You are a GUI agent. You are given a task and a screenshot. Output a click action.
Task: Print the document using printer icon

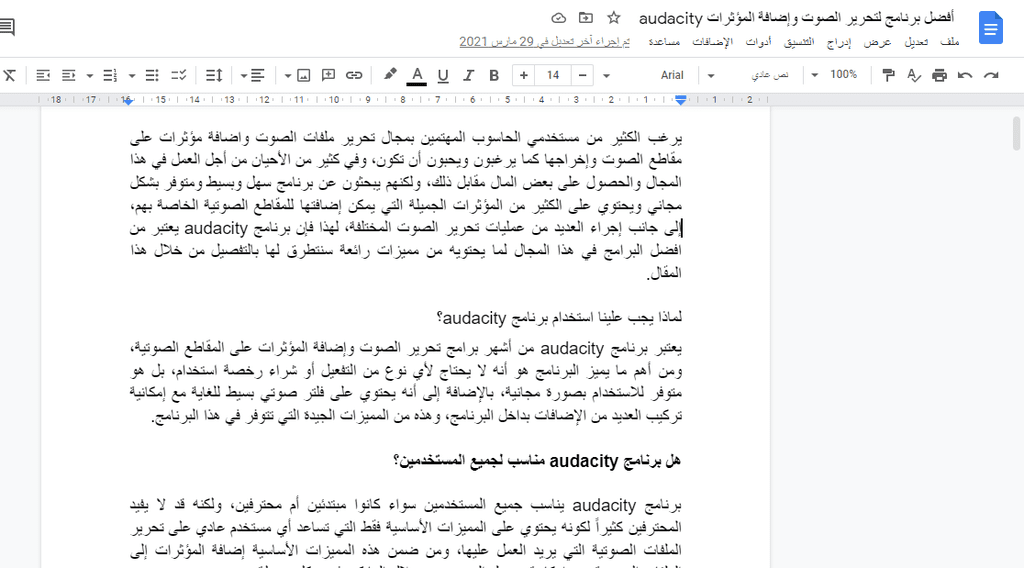tap(939, 76)
